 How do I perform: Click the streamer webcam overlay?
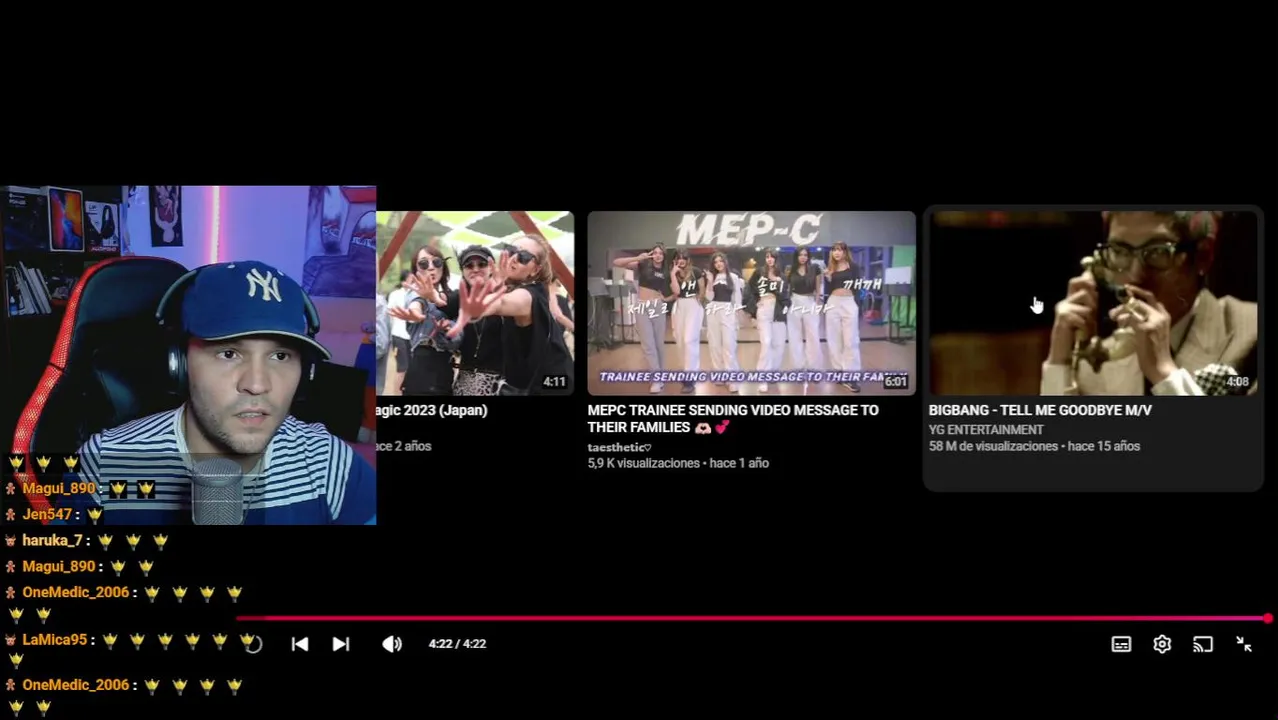[188, 355]
